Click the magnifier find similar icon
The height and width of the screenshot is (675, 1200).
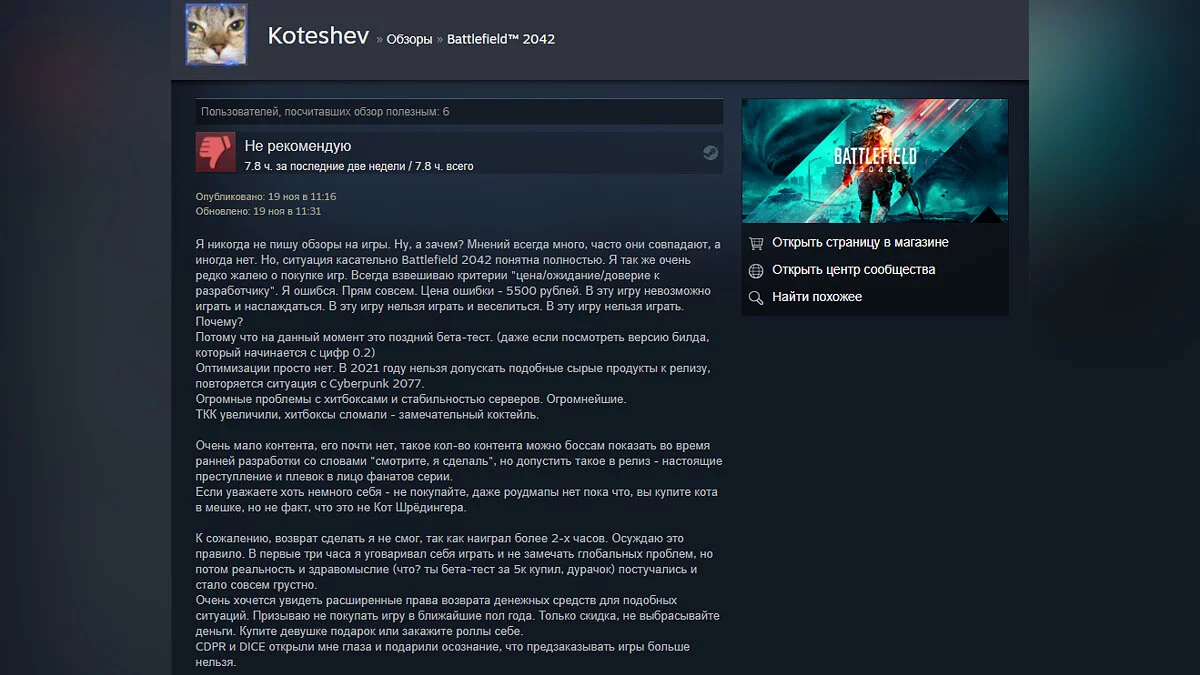pos(756,297)
